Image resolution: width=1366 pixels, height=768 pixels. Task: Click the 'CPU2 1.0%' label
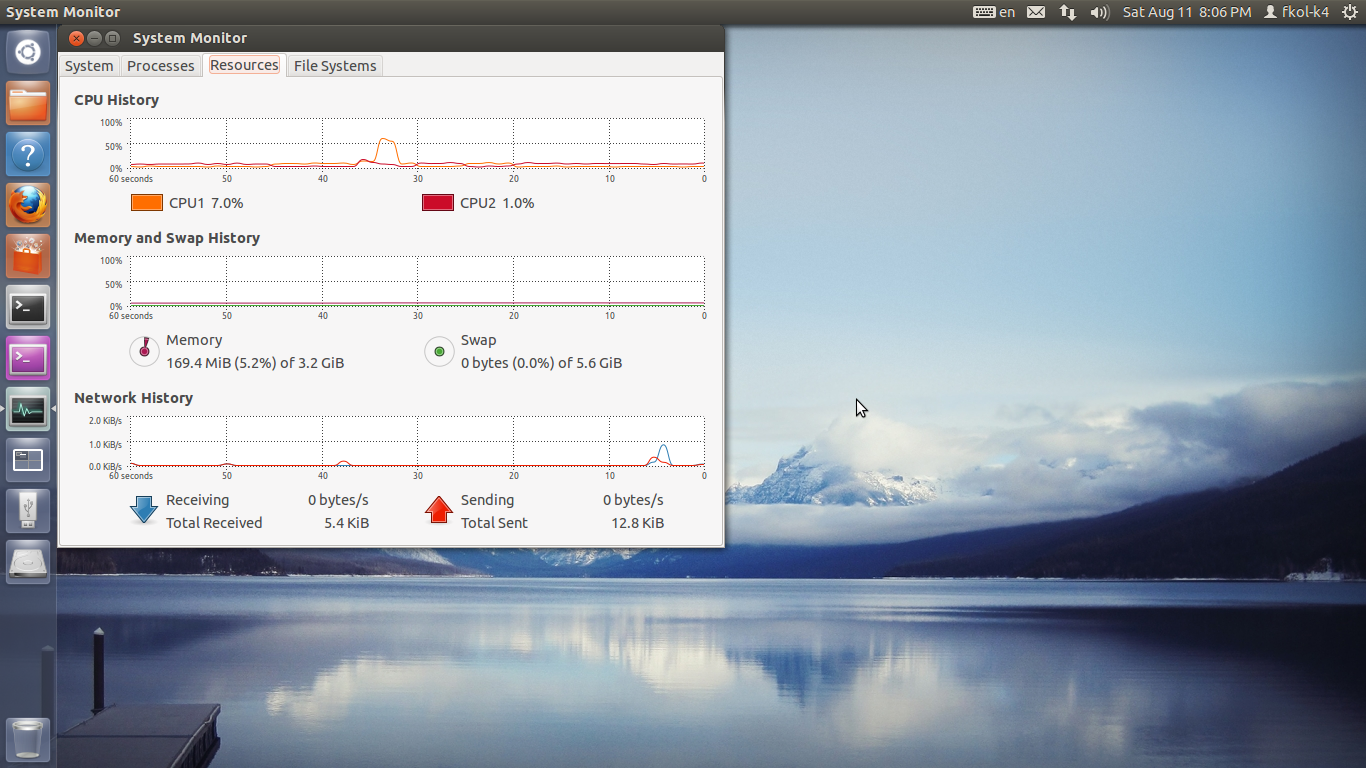(x=497, y=203)
